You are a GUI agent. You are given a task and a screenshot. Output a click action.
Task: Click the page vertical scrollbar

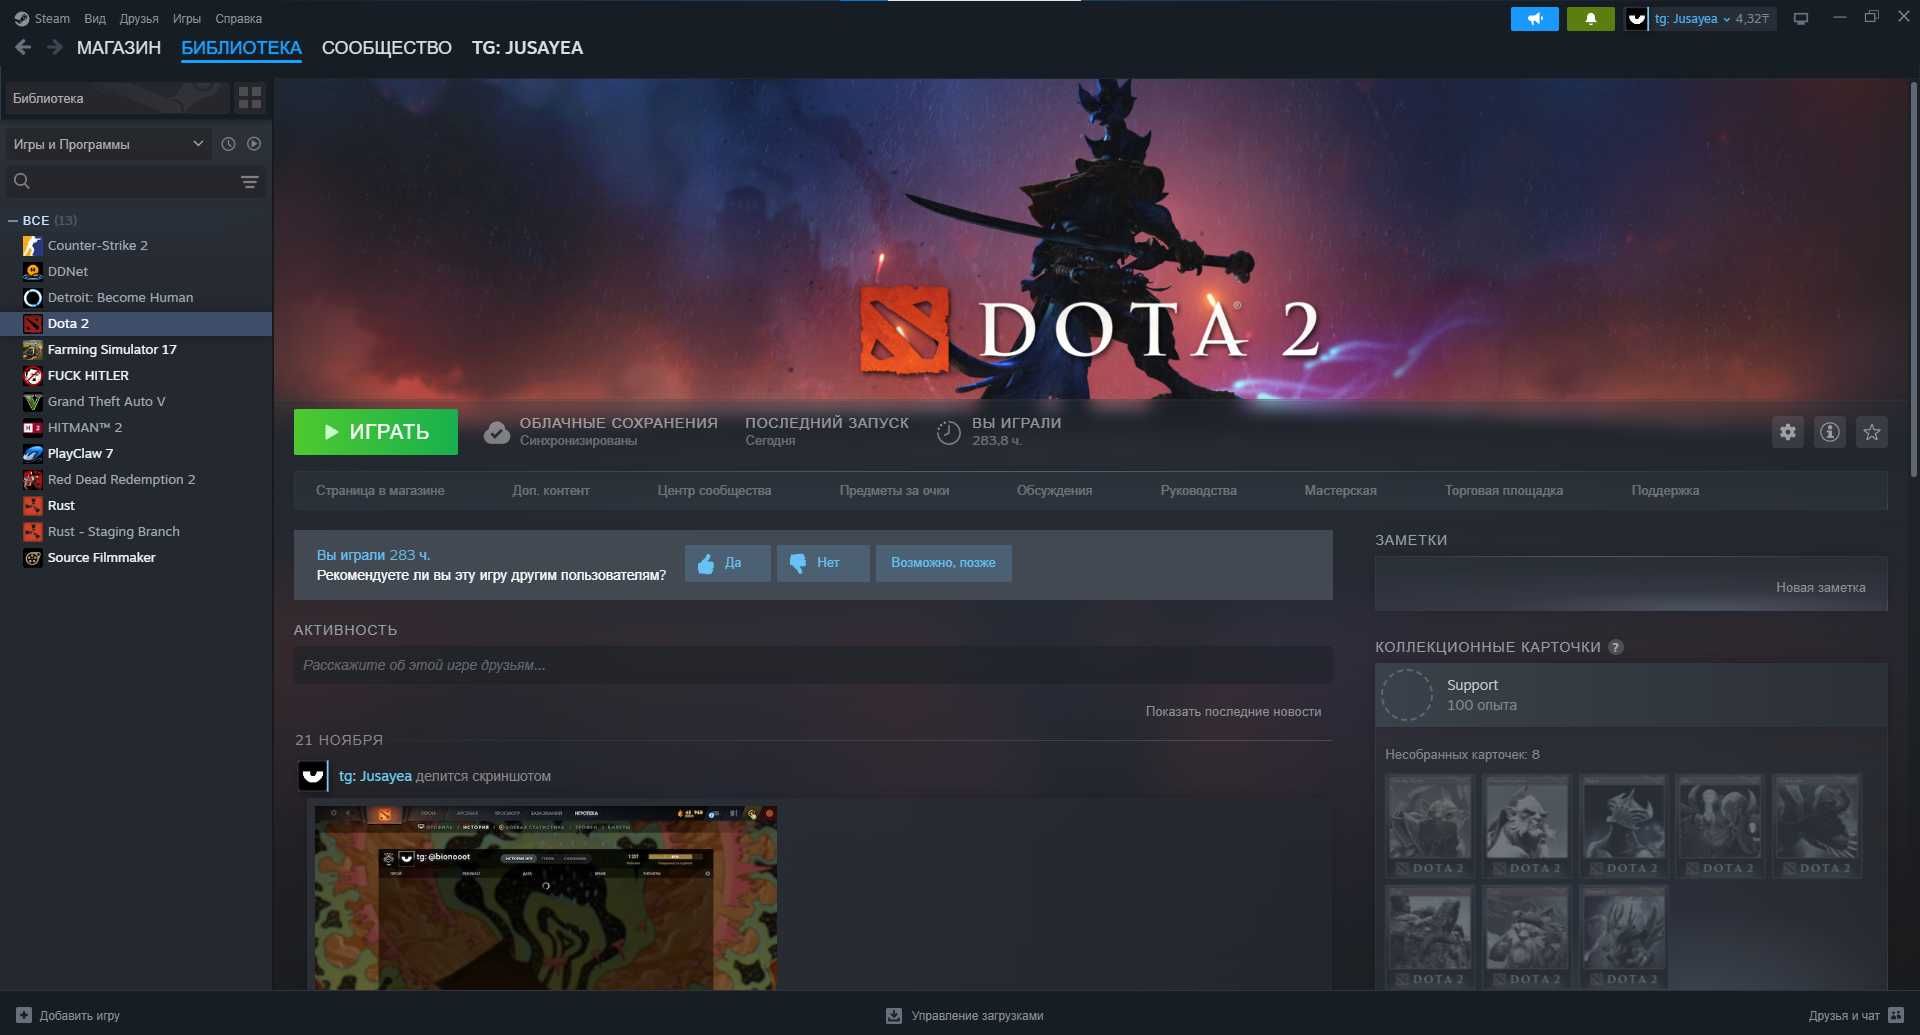coord(1913,280)
